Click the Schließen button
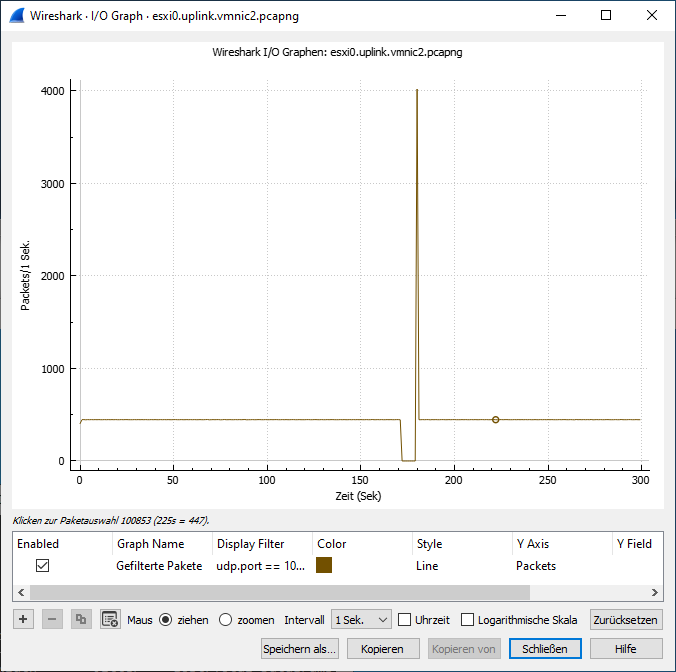Viewport: 676px width, 672px height. pos(545,649)
